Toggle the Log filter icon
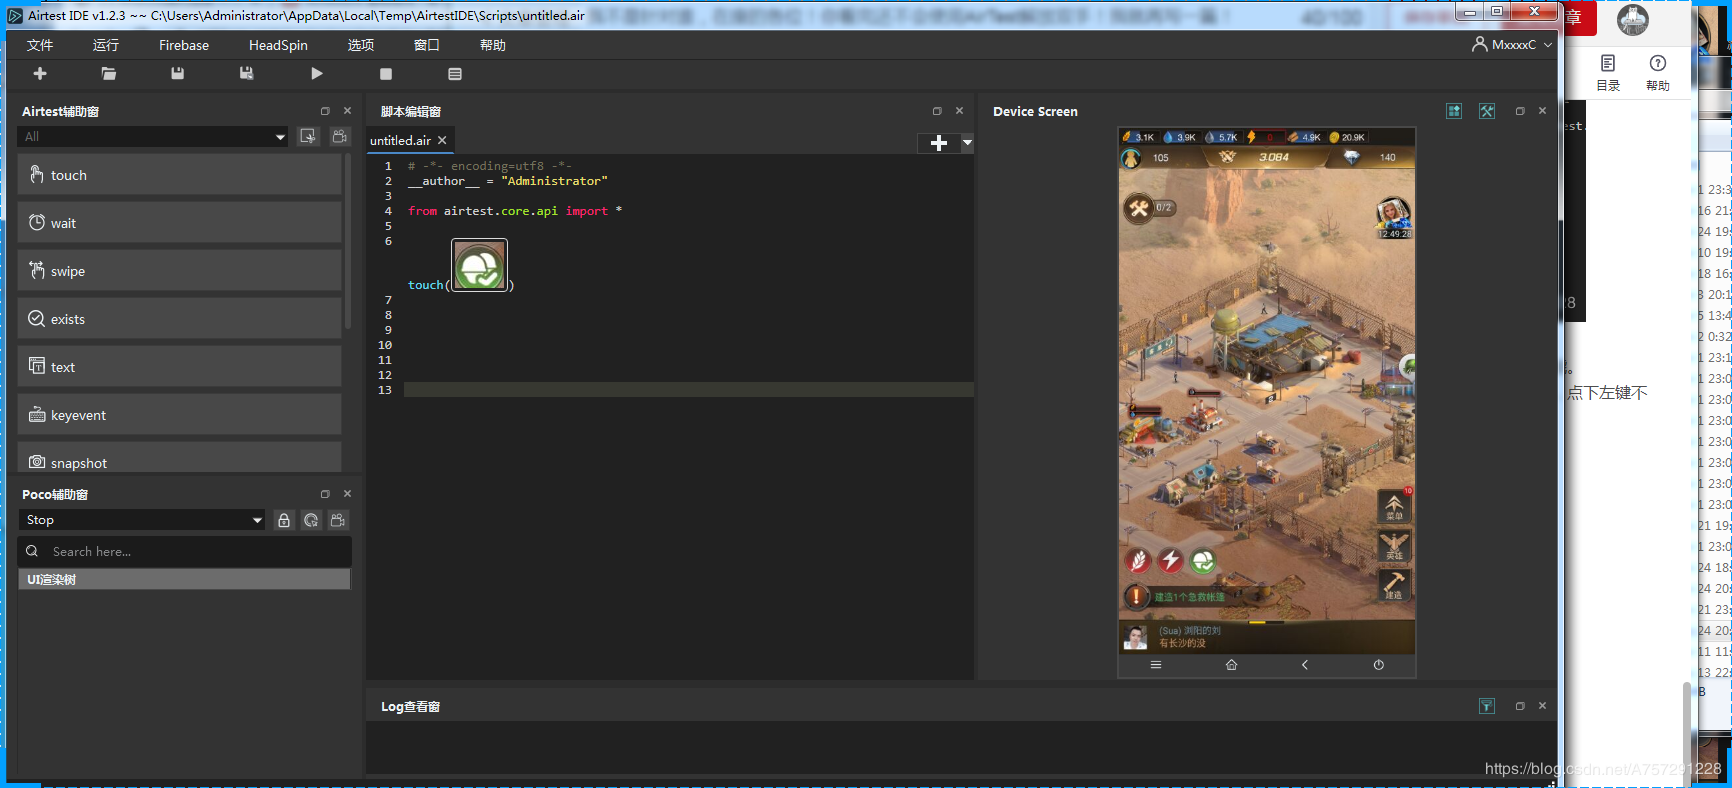 tap(1487, 706)
